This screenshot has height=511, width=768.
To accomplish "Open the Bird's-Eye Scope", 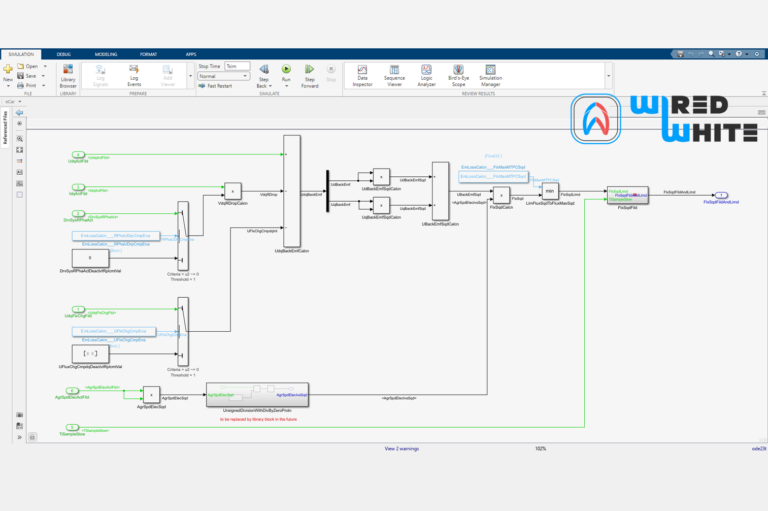I will tap(458, 76).
